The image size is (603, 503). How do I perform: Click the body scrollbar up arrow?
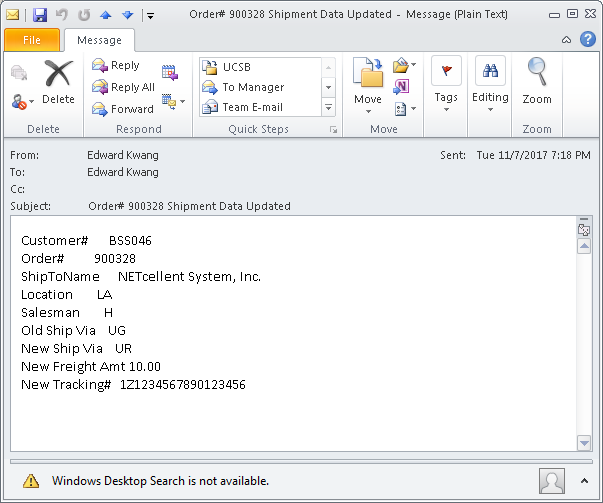584,246
